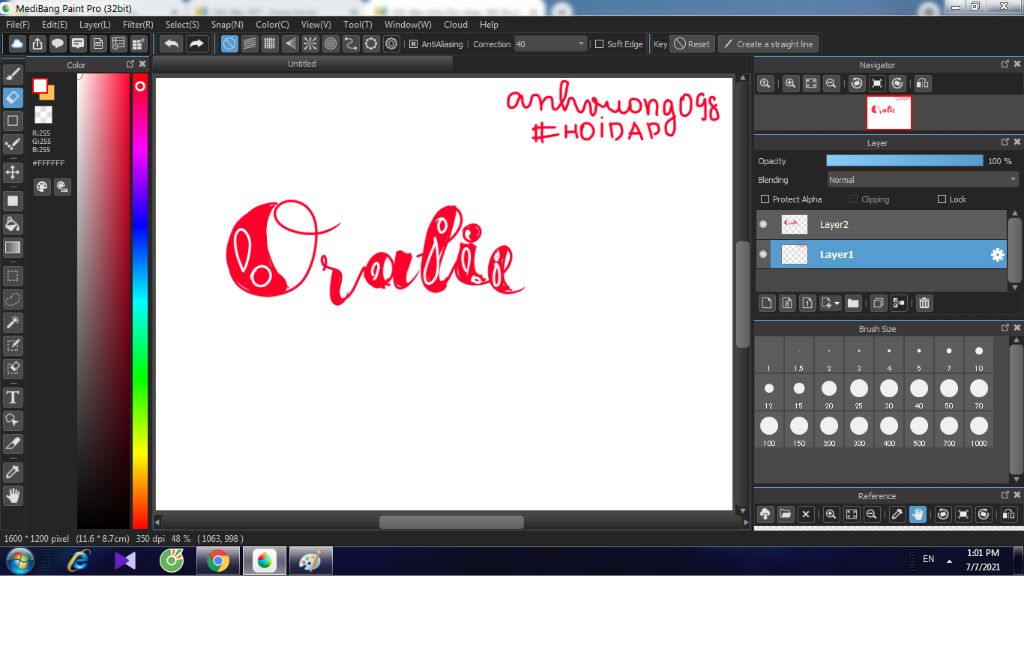Close the Color panel
The image size is (1024, 661).
coord(142,64)
